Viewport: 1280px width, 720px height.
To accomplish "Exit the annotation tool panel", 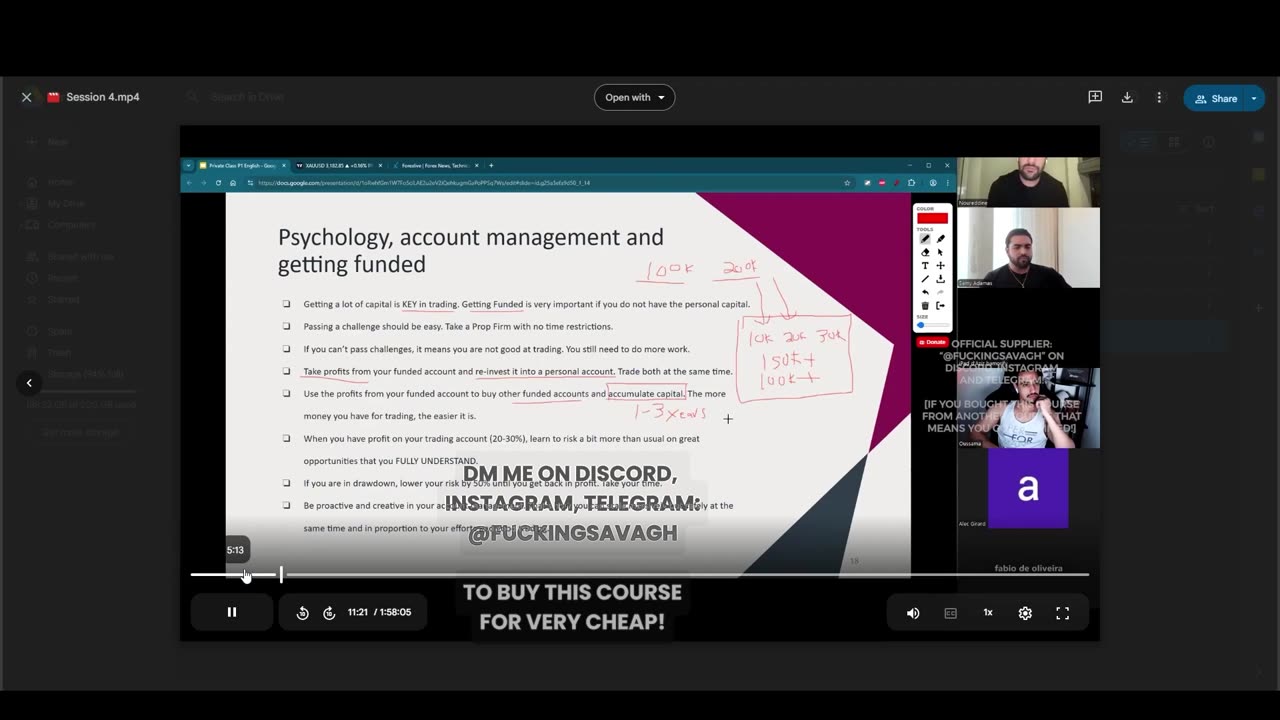I will point(941,306).
